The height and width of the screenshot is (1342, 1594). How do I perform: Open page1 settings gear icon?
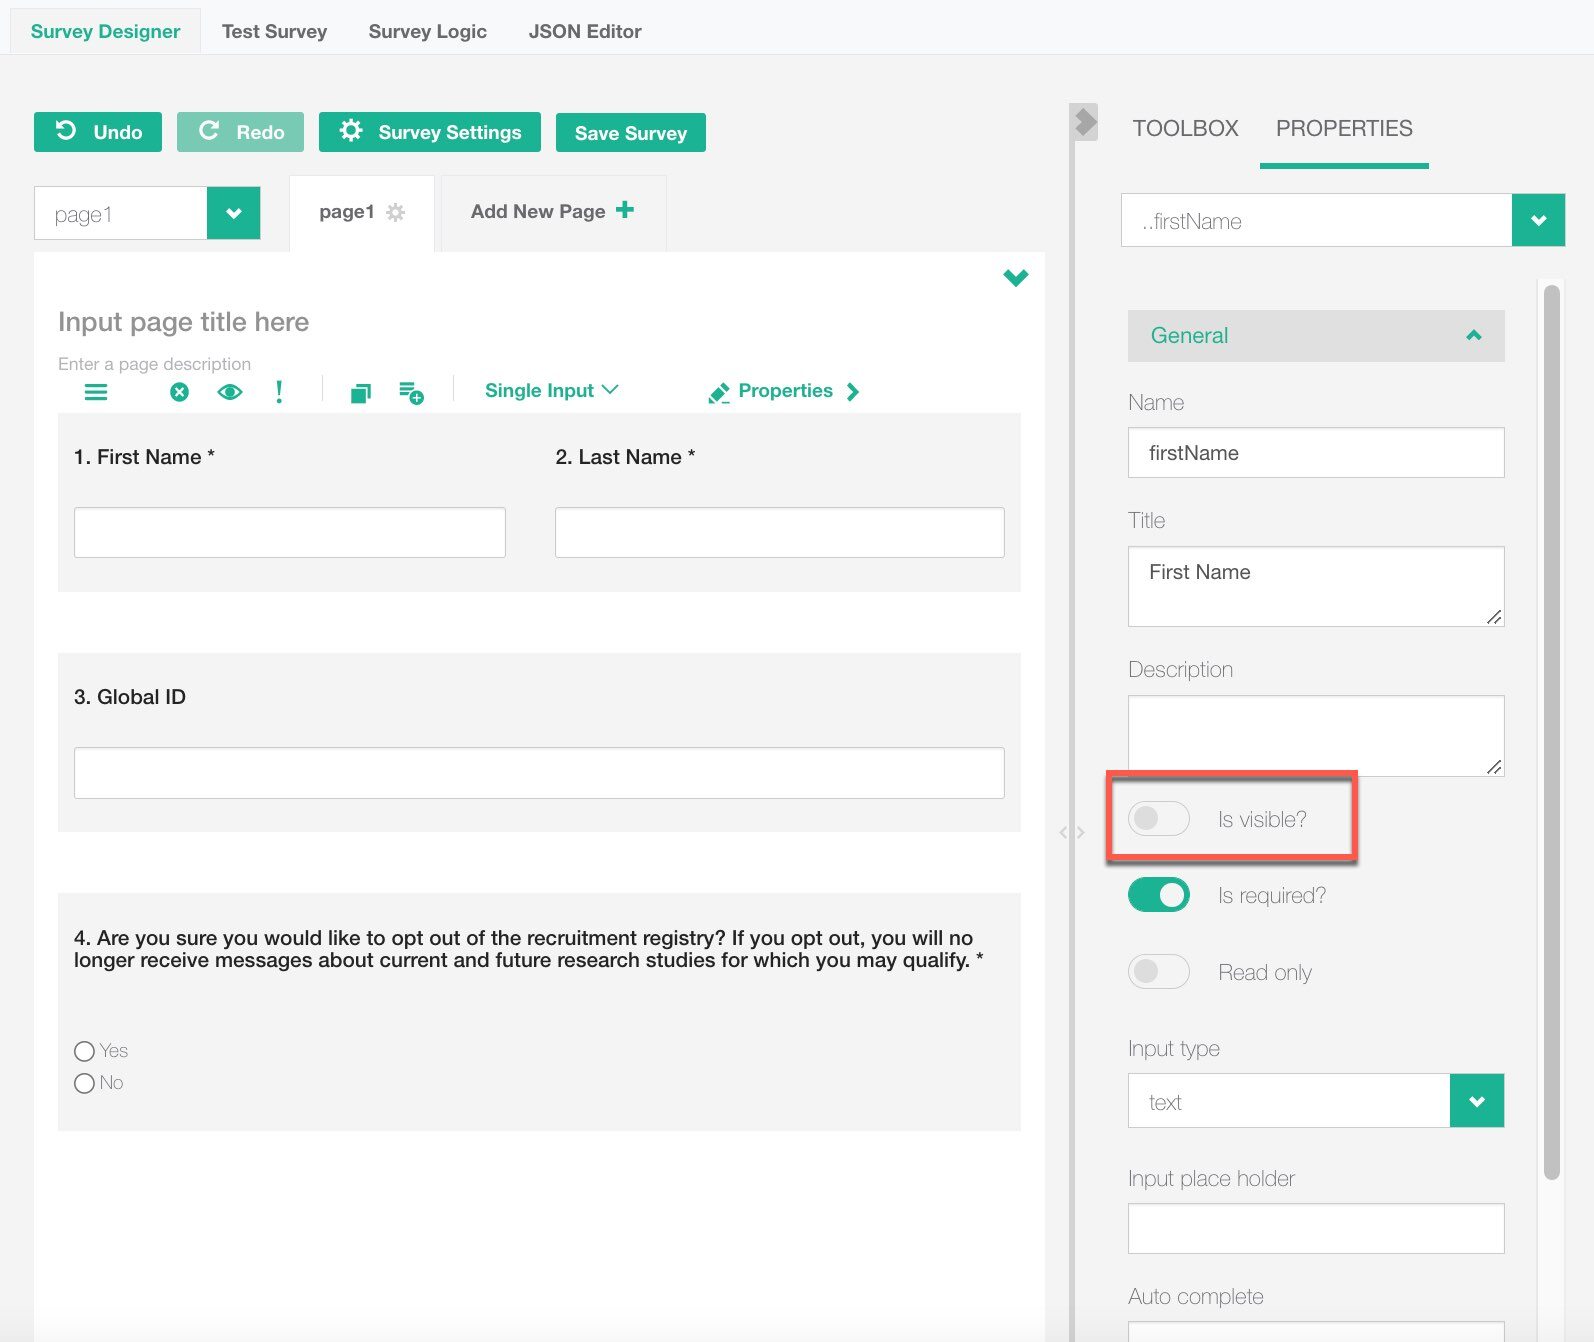[396, 212]
